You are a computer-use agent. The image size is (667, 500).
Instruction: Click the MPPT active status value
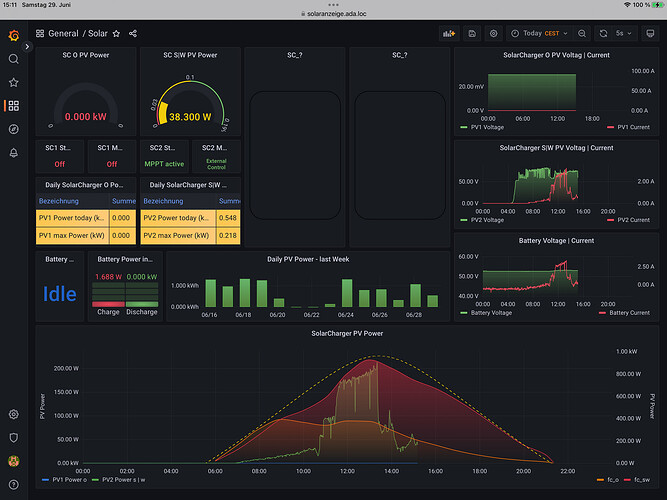coord(164,164)
